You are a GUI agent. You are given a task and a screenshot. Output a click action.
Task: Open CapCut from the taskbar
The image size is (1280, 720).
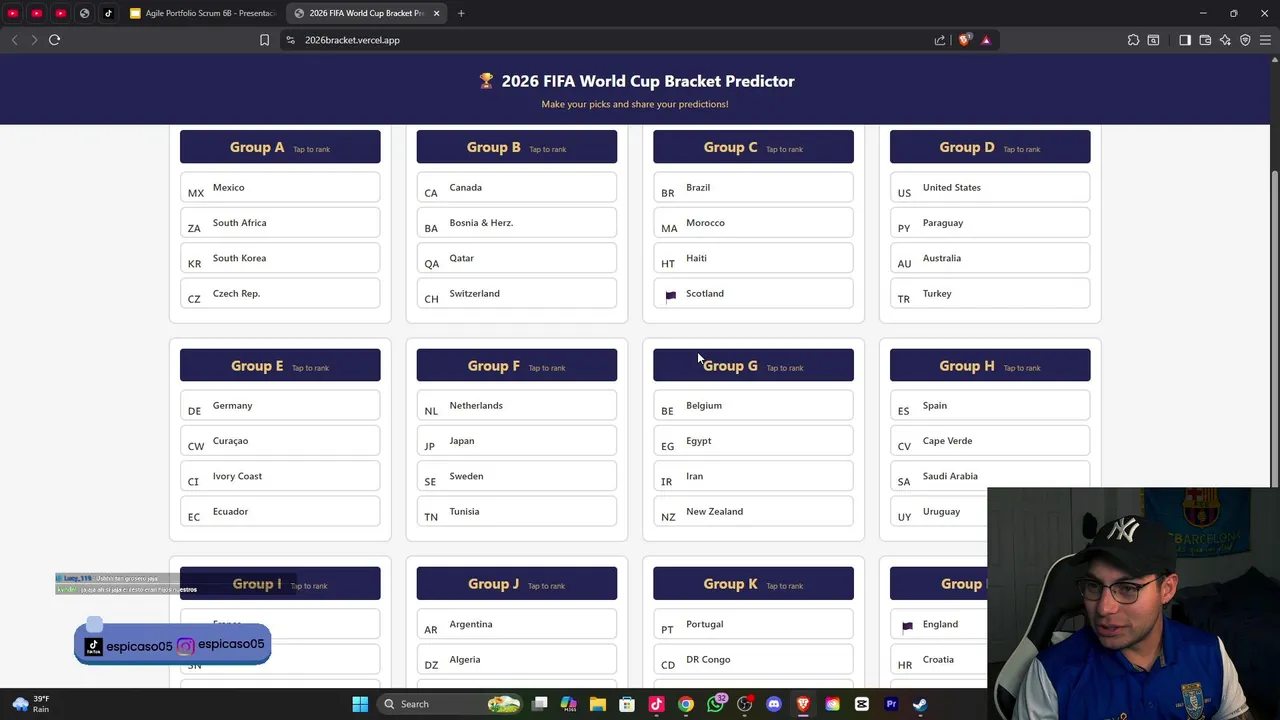(x=862, y=704)
